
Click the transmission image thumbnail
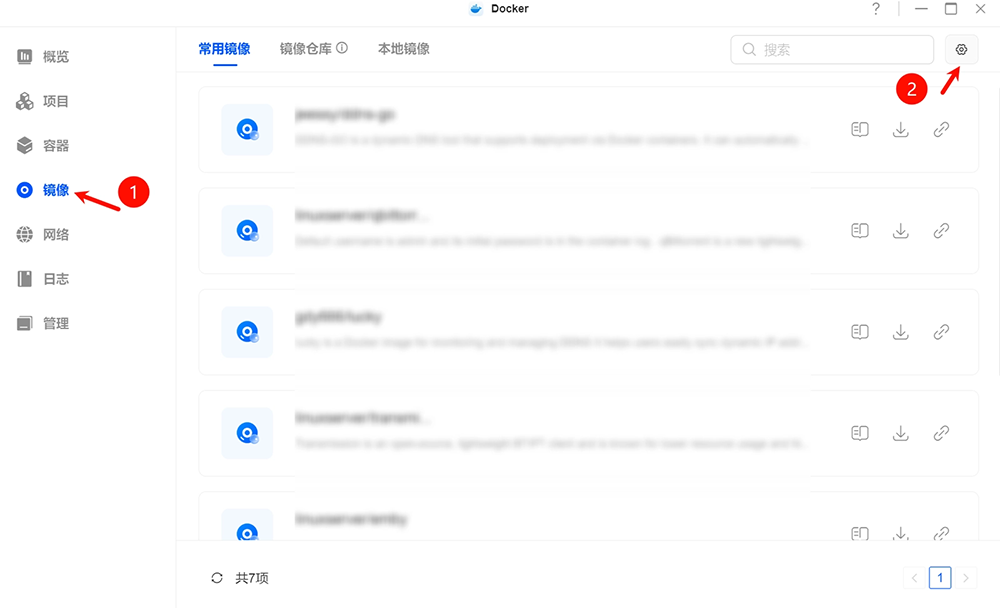click(x=247, y=433)
